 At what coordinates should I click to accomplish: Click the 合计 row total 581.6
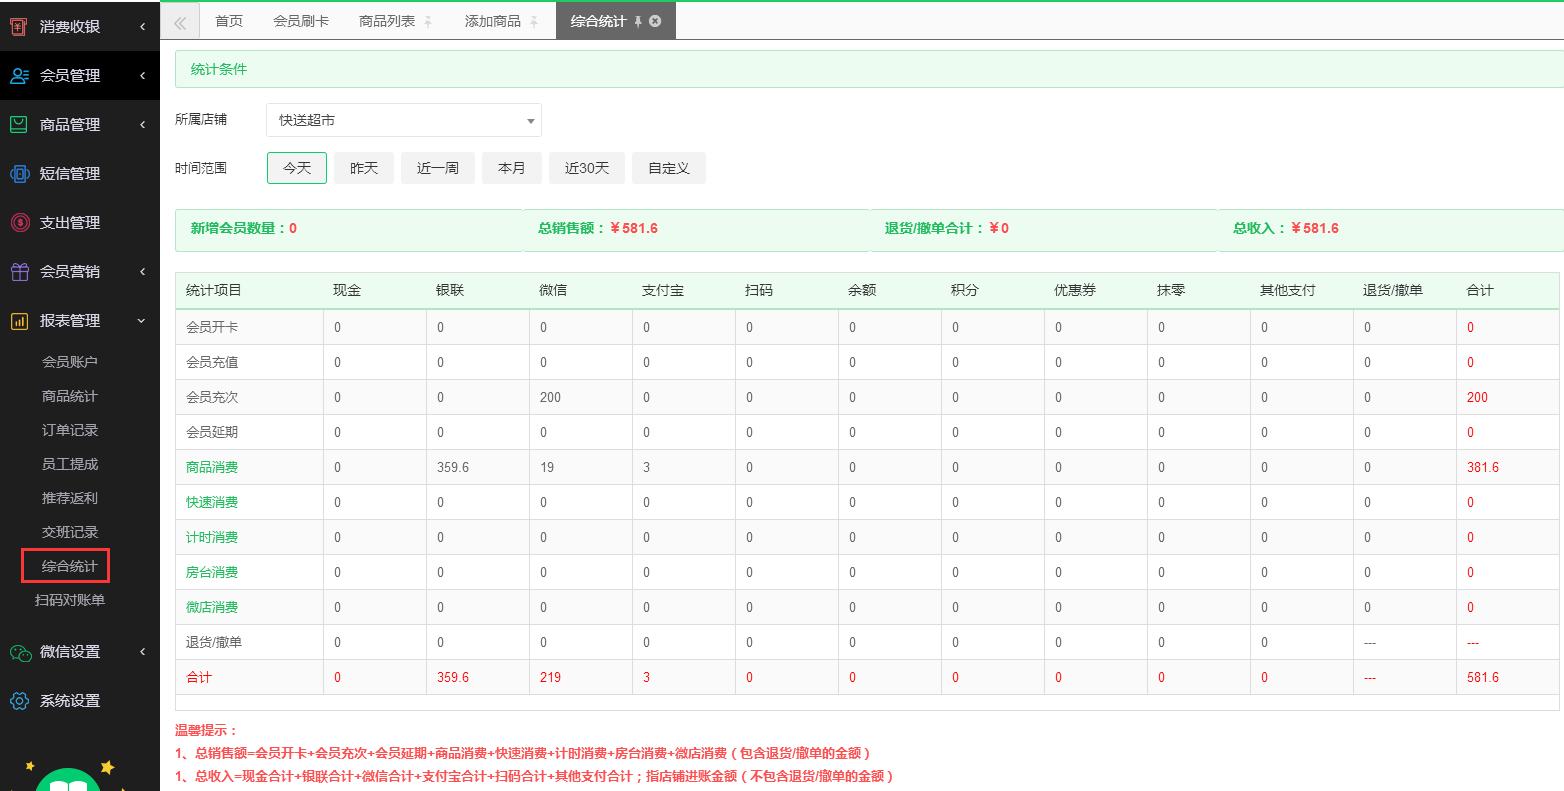(x=1483, y=677)
